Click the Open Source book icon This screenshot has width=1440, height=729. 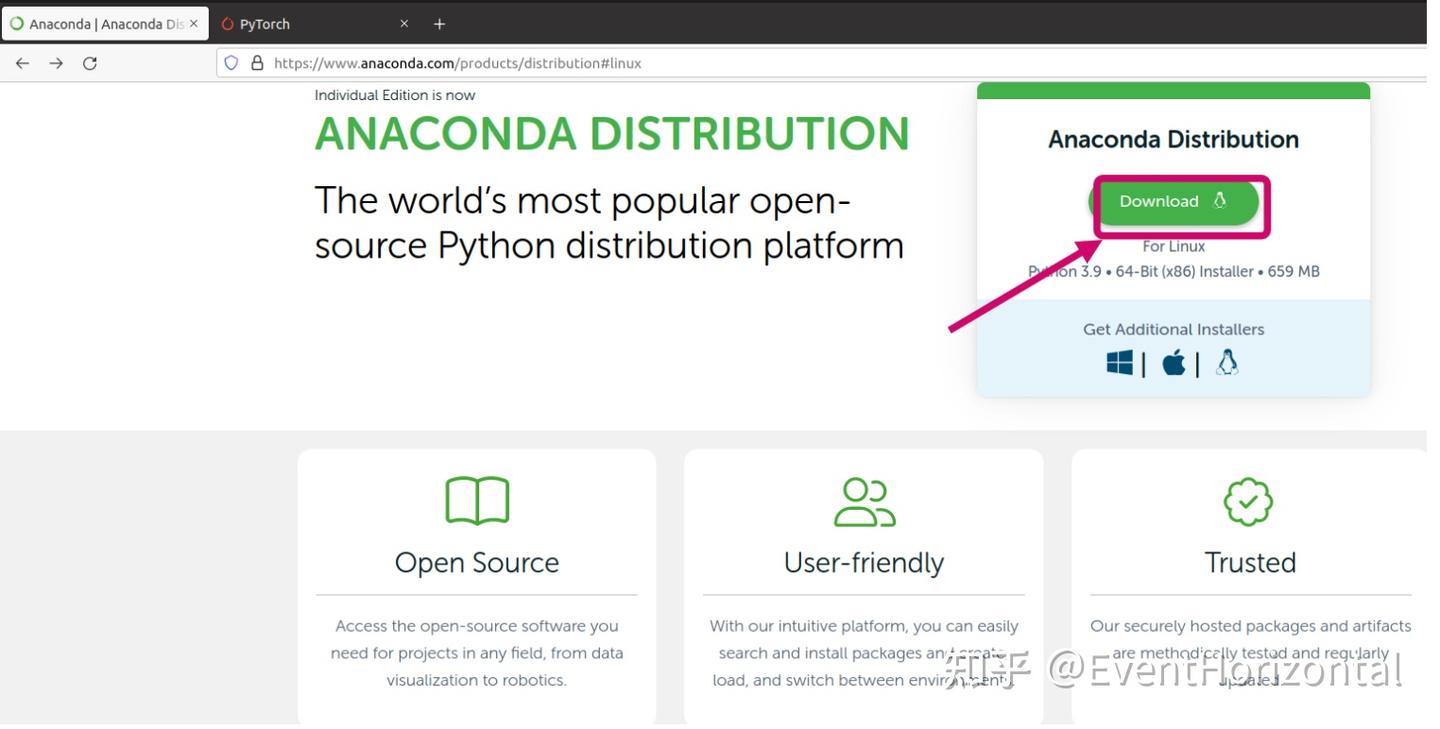coord(477,501)
